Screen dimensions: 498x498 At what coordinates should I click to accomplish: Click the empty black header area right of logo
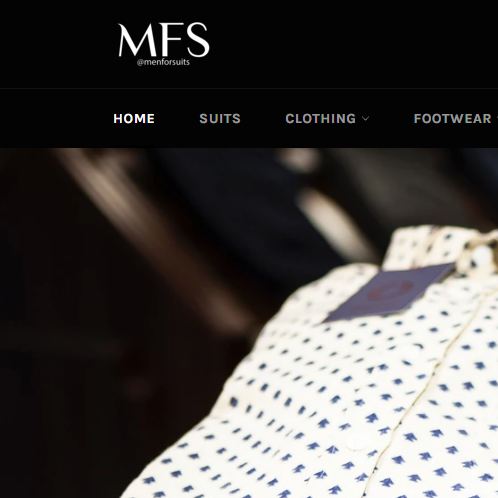click(353, 43)
